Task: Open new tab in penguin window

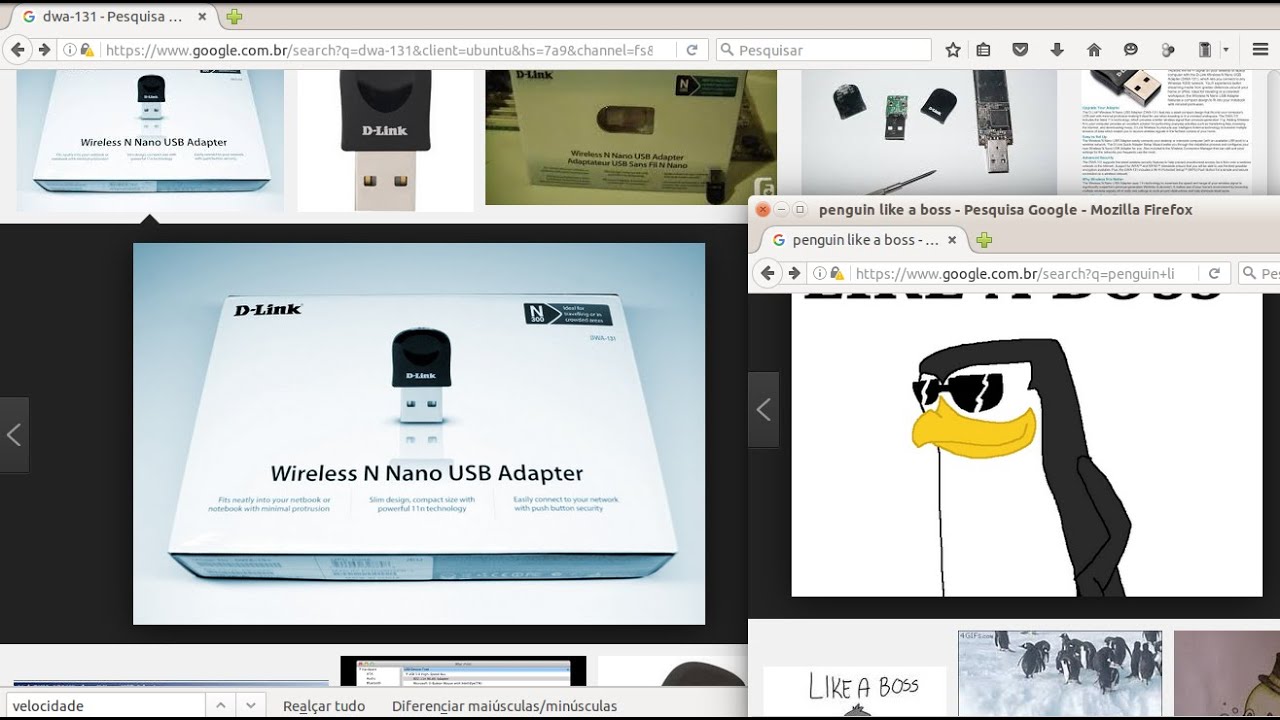Action: (x=984, y=240)
